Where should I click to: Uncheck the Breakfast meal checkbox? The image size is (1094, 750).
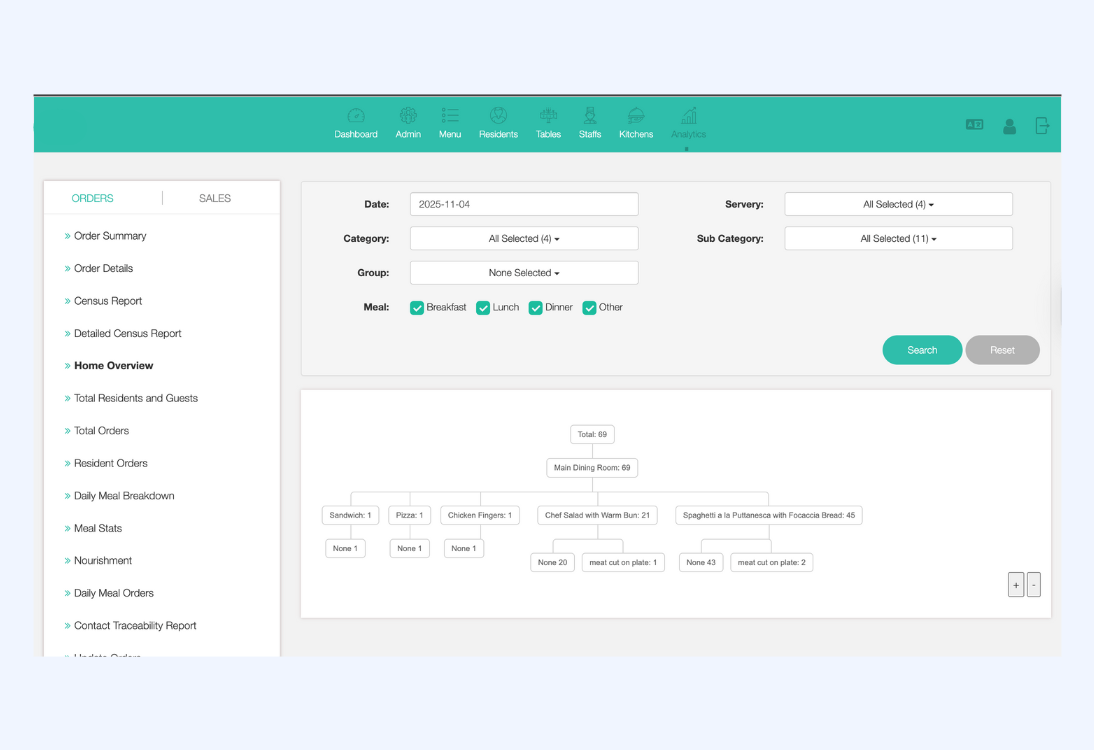pyautogui.click(x=417, y=308)
